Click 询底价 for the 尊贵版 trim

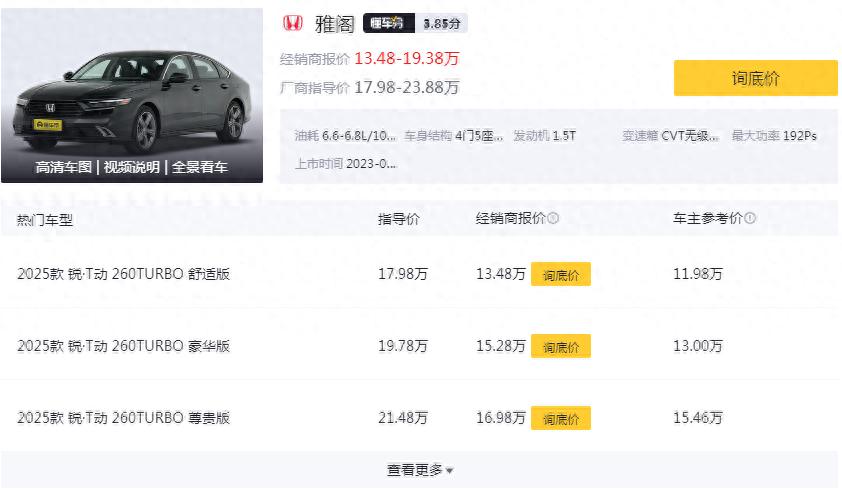[x=560, y=418]
